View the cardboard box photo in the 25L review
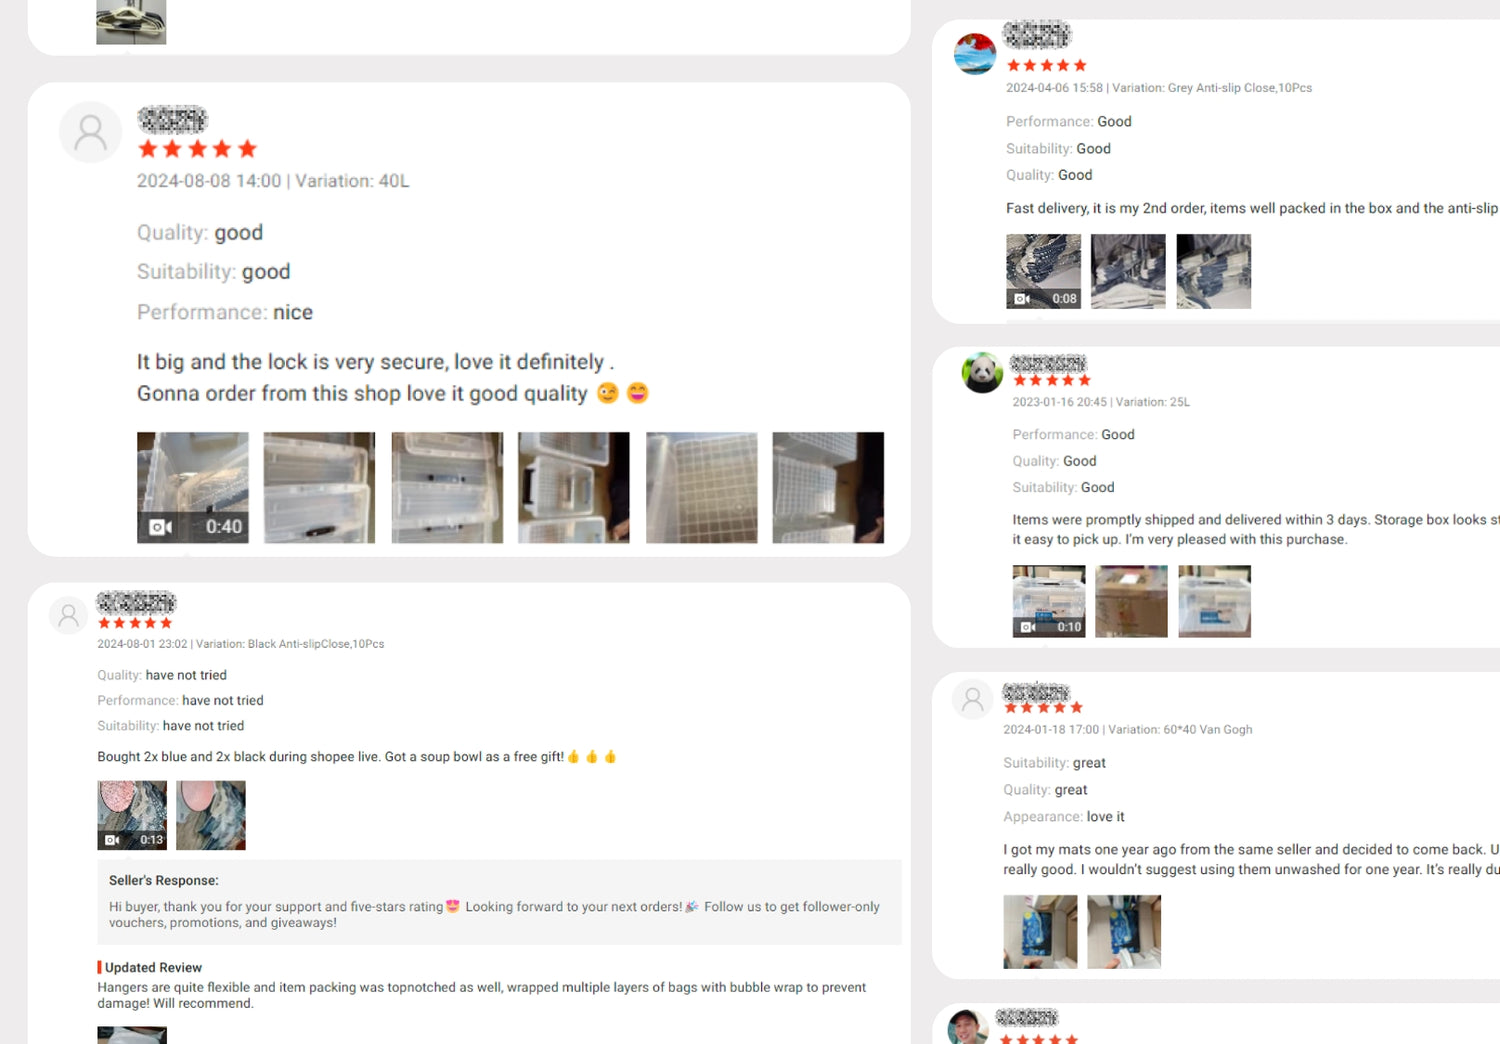Viewport: 1500px width, 1044px height. tap(1131, 601)
